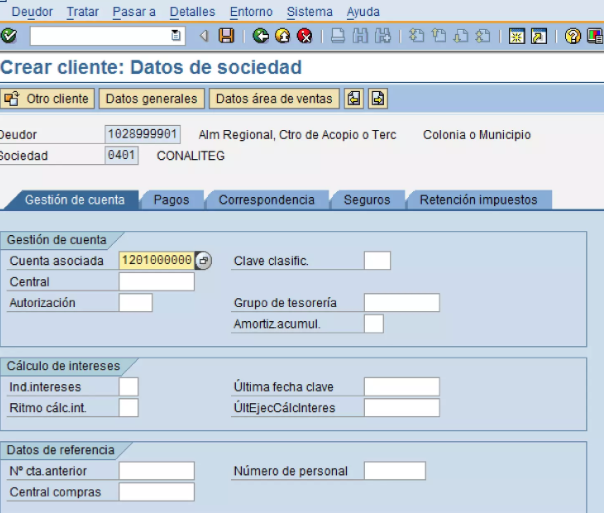The height and width of the screenshot is (513, 604).
Task: Click the Nº cta.anterior input field
Action: 157,471
